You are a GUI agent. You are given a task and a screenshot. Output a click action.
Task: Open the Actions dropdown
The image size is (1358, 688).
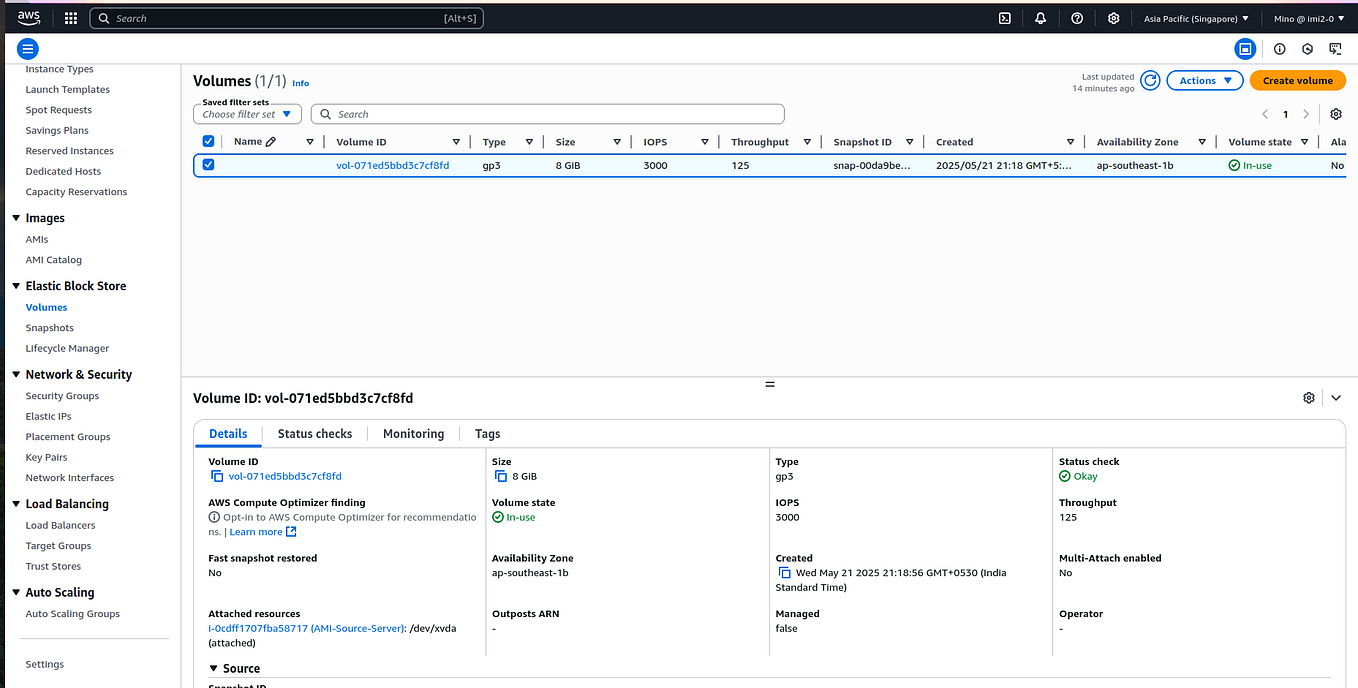(x=1204, y=80)
